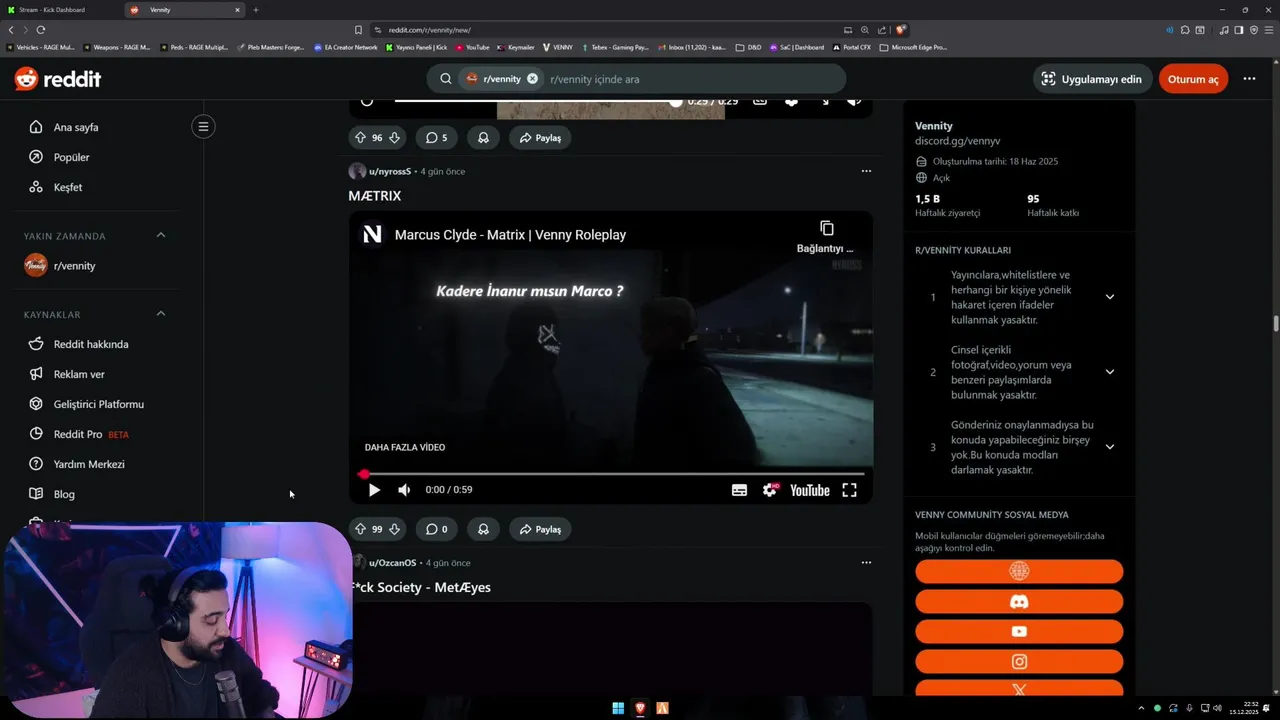This screenshot has height=720, width=1280.
Task: Open options menu of the u/OzcanOS post
Action: click(x=866, y=563)
